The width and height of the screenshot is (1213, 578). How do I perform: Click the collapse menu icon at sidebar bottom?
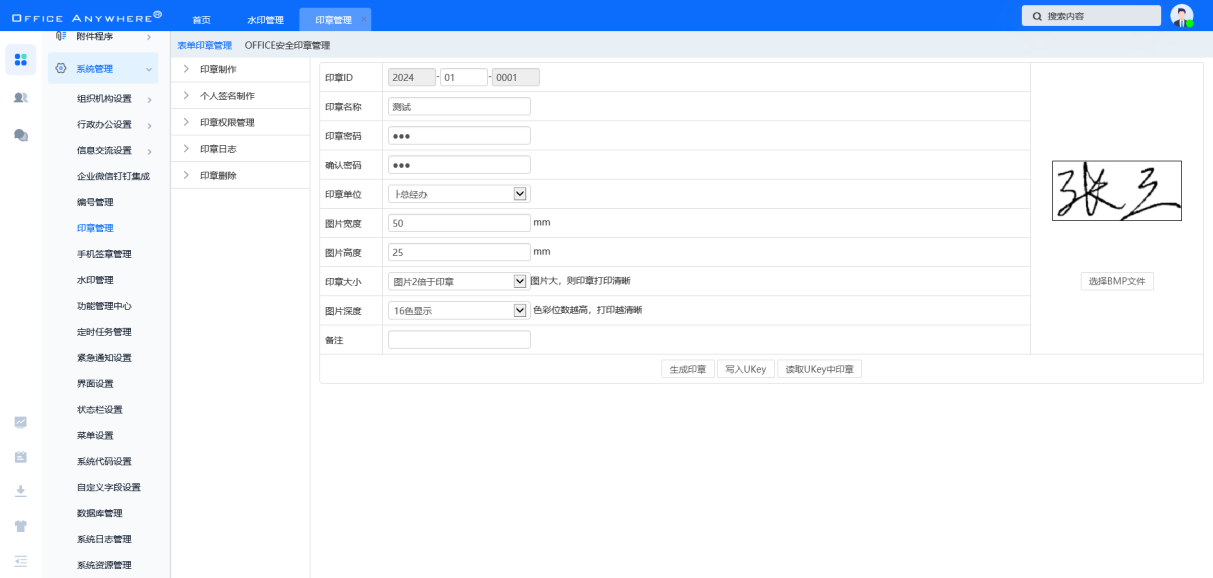(x=20, y=561)
